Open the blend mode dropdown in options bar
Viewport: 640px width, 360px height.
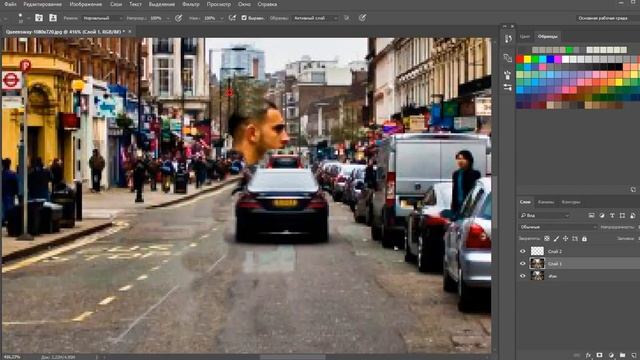pos(102,18)
